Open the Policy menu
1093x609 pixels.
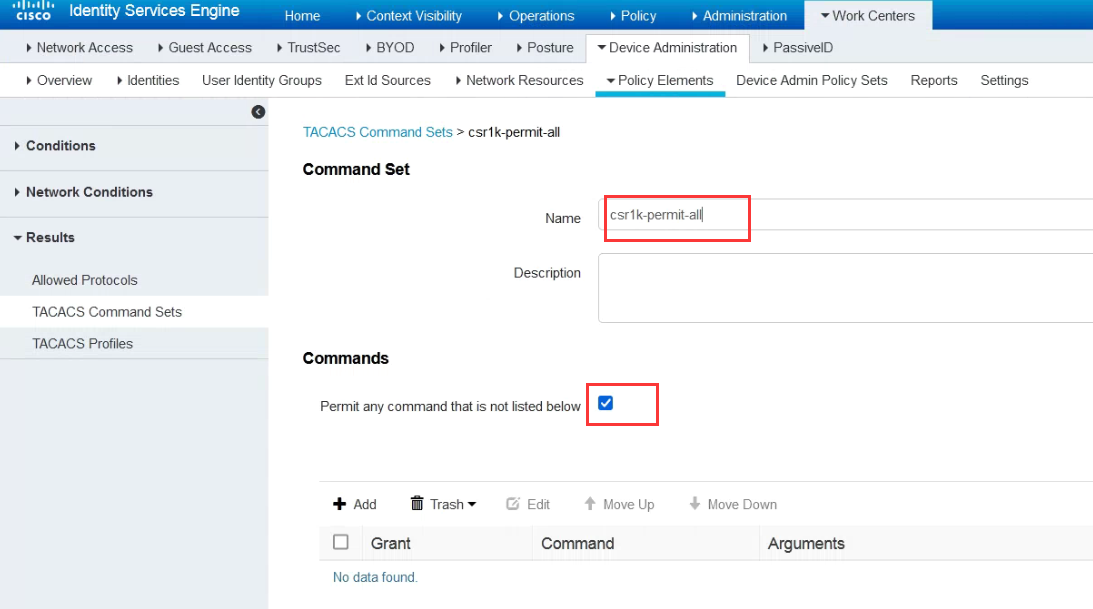coord(633,15)
